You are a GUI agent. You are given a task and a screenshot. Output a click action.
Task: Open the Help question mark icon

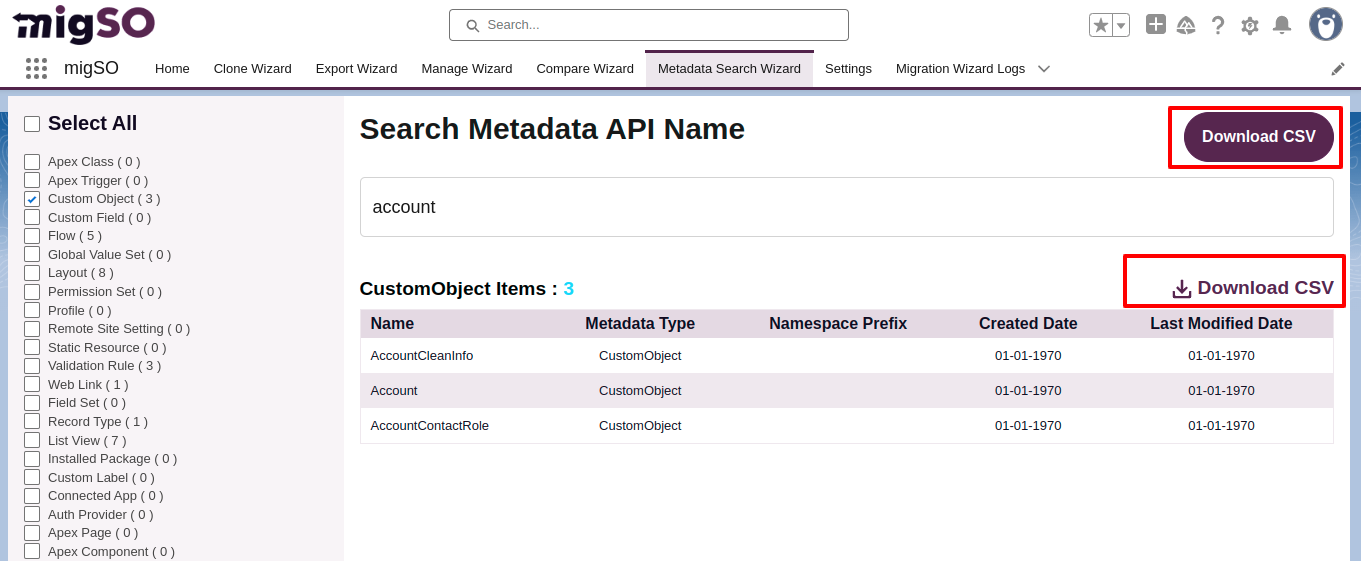click(x=1218, y=25)
